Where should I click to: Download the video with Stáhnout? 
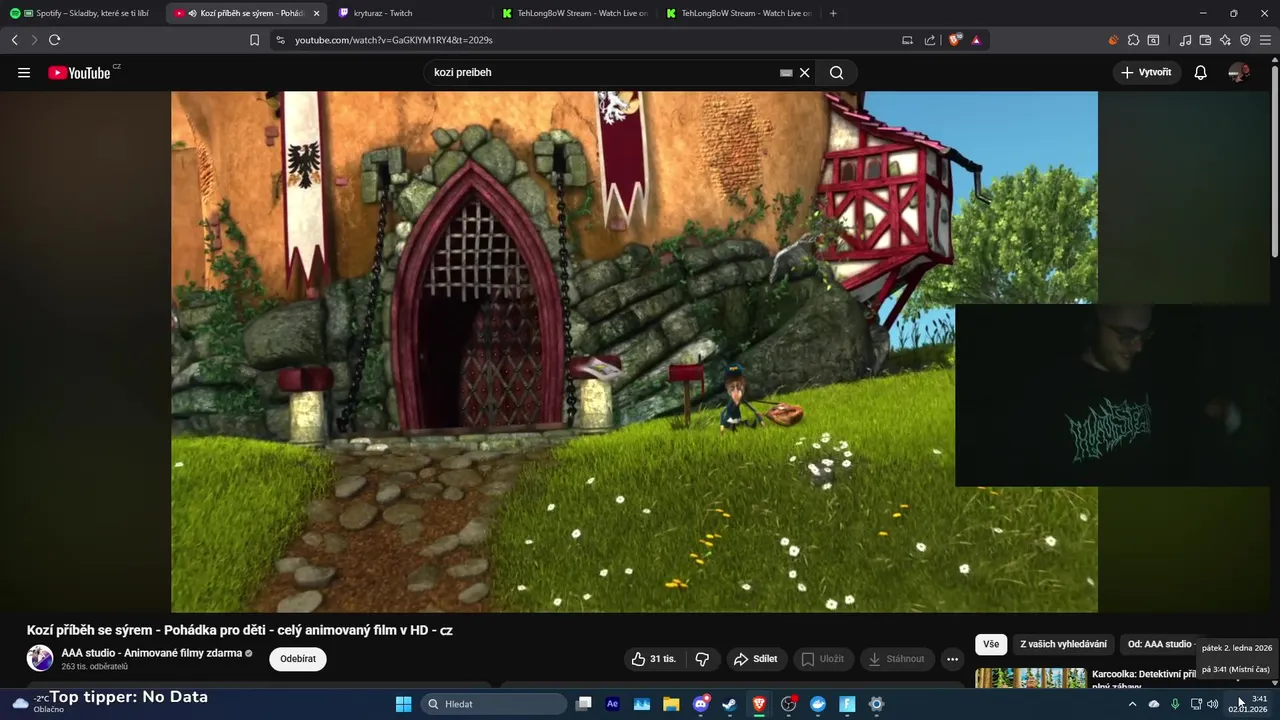click(897, 659)
